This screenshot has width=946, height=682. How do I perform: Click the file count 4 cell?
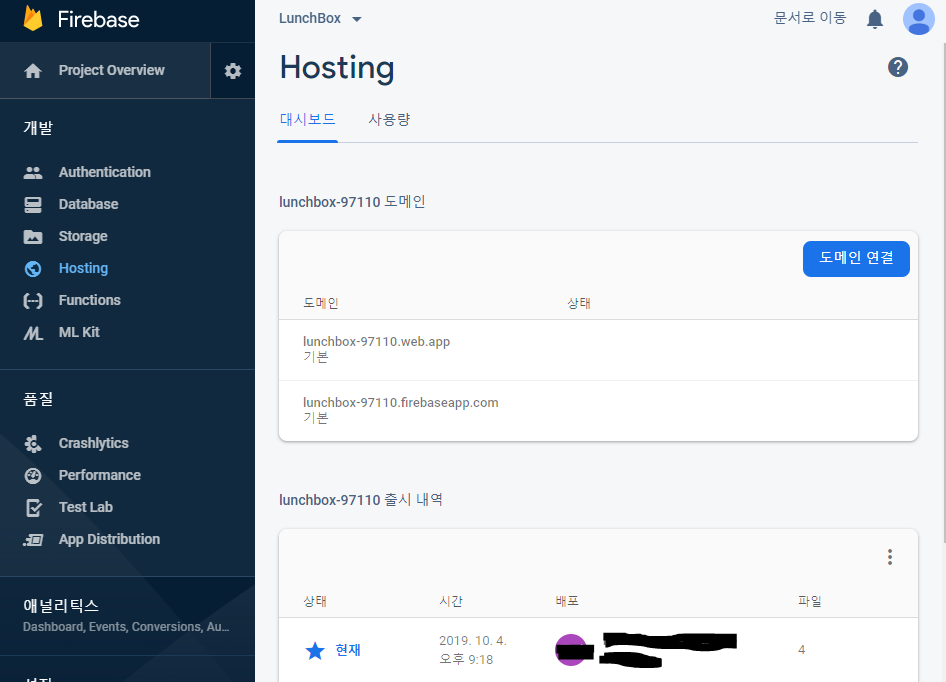(801, 650)
